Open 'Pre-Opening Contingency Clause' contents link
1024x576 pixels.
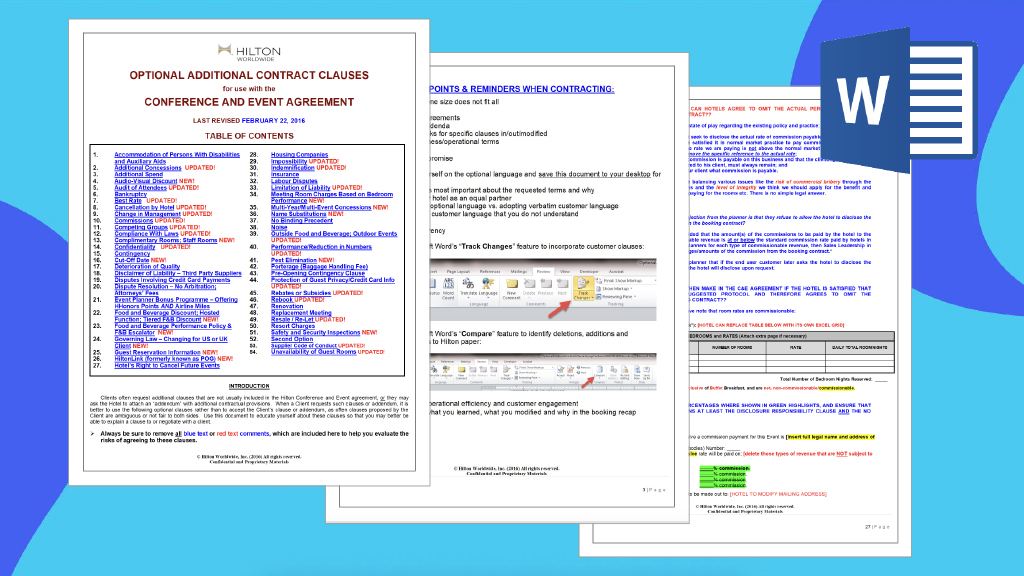pyautogui.click(x=318, y=273)
